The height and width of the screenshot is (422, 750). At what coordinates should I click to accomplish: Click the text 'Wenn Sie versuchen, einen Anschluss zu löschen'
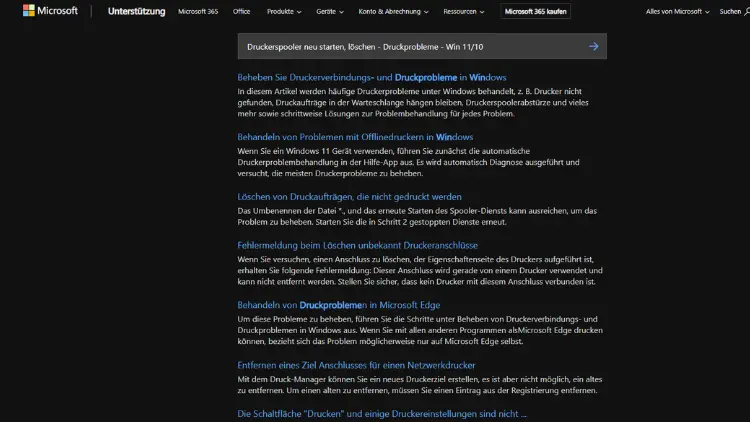(322, 259)
